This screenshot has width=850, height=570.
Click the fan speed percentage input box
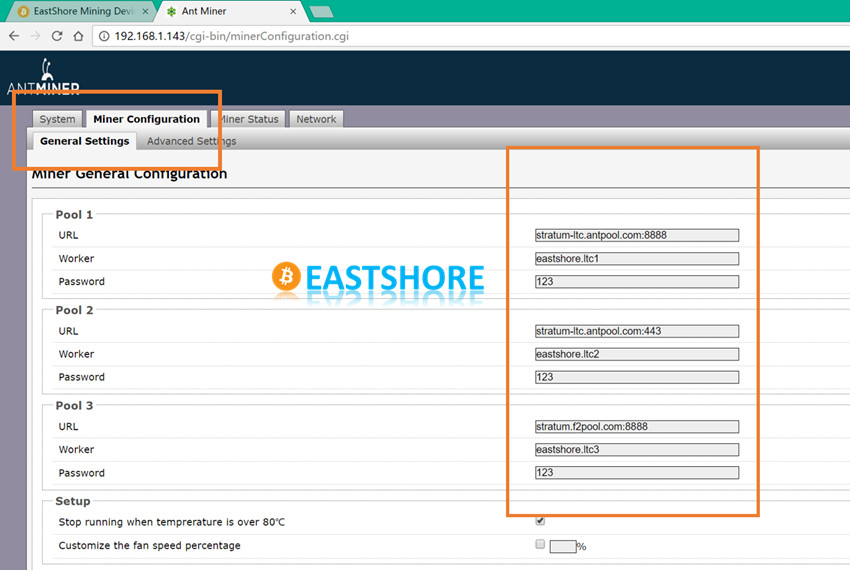562,547
